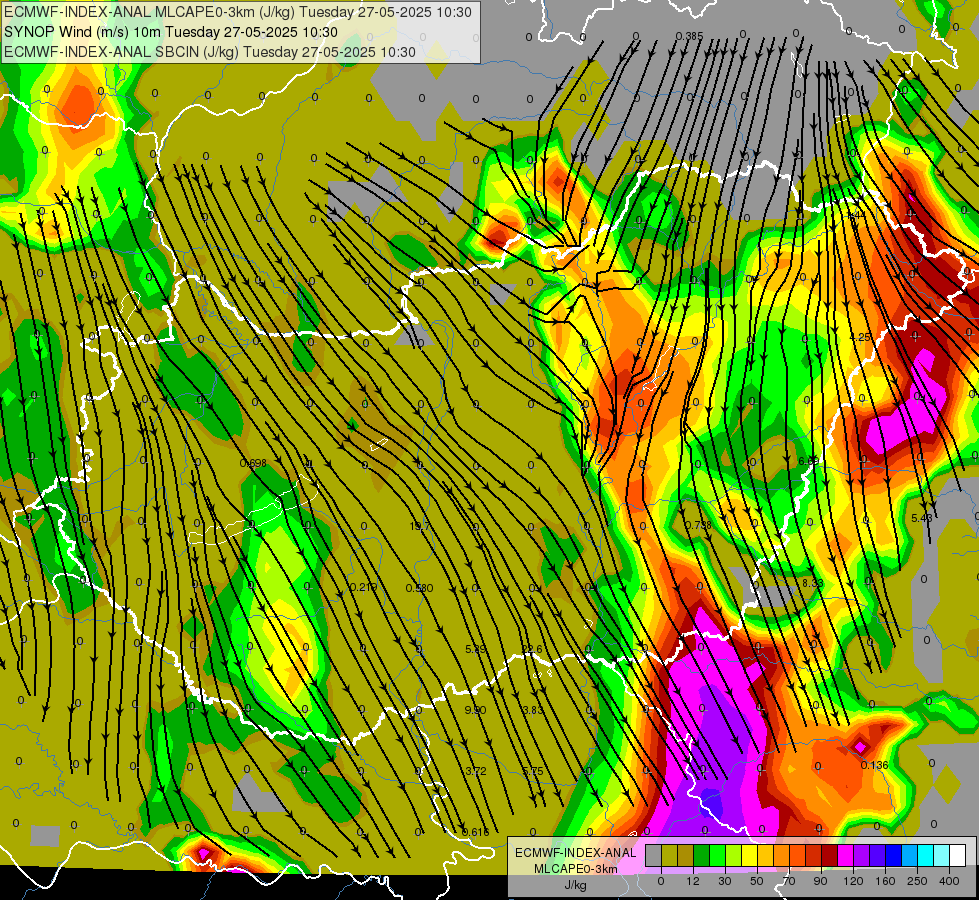Screen dimensions: 979x900
Task: Click the legend tick label 90
Action: coord(820,881)
